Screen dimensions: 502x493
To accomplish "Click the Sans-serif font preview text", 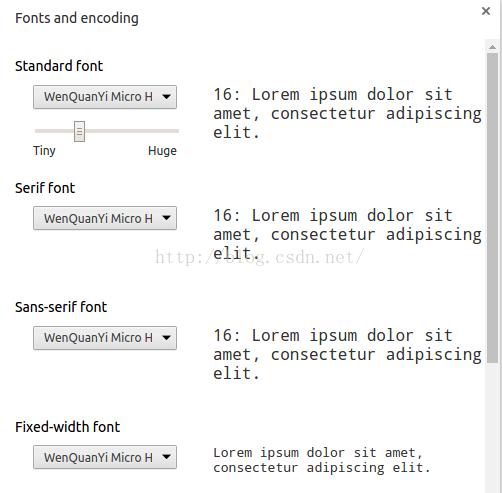I will (347, 355).
